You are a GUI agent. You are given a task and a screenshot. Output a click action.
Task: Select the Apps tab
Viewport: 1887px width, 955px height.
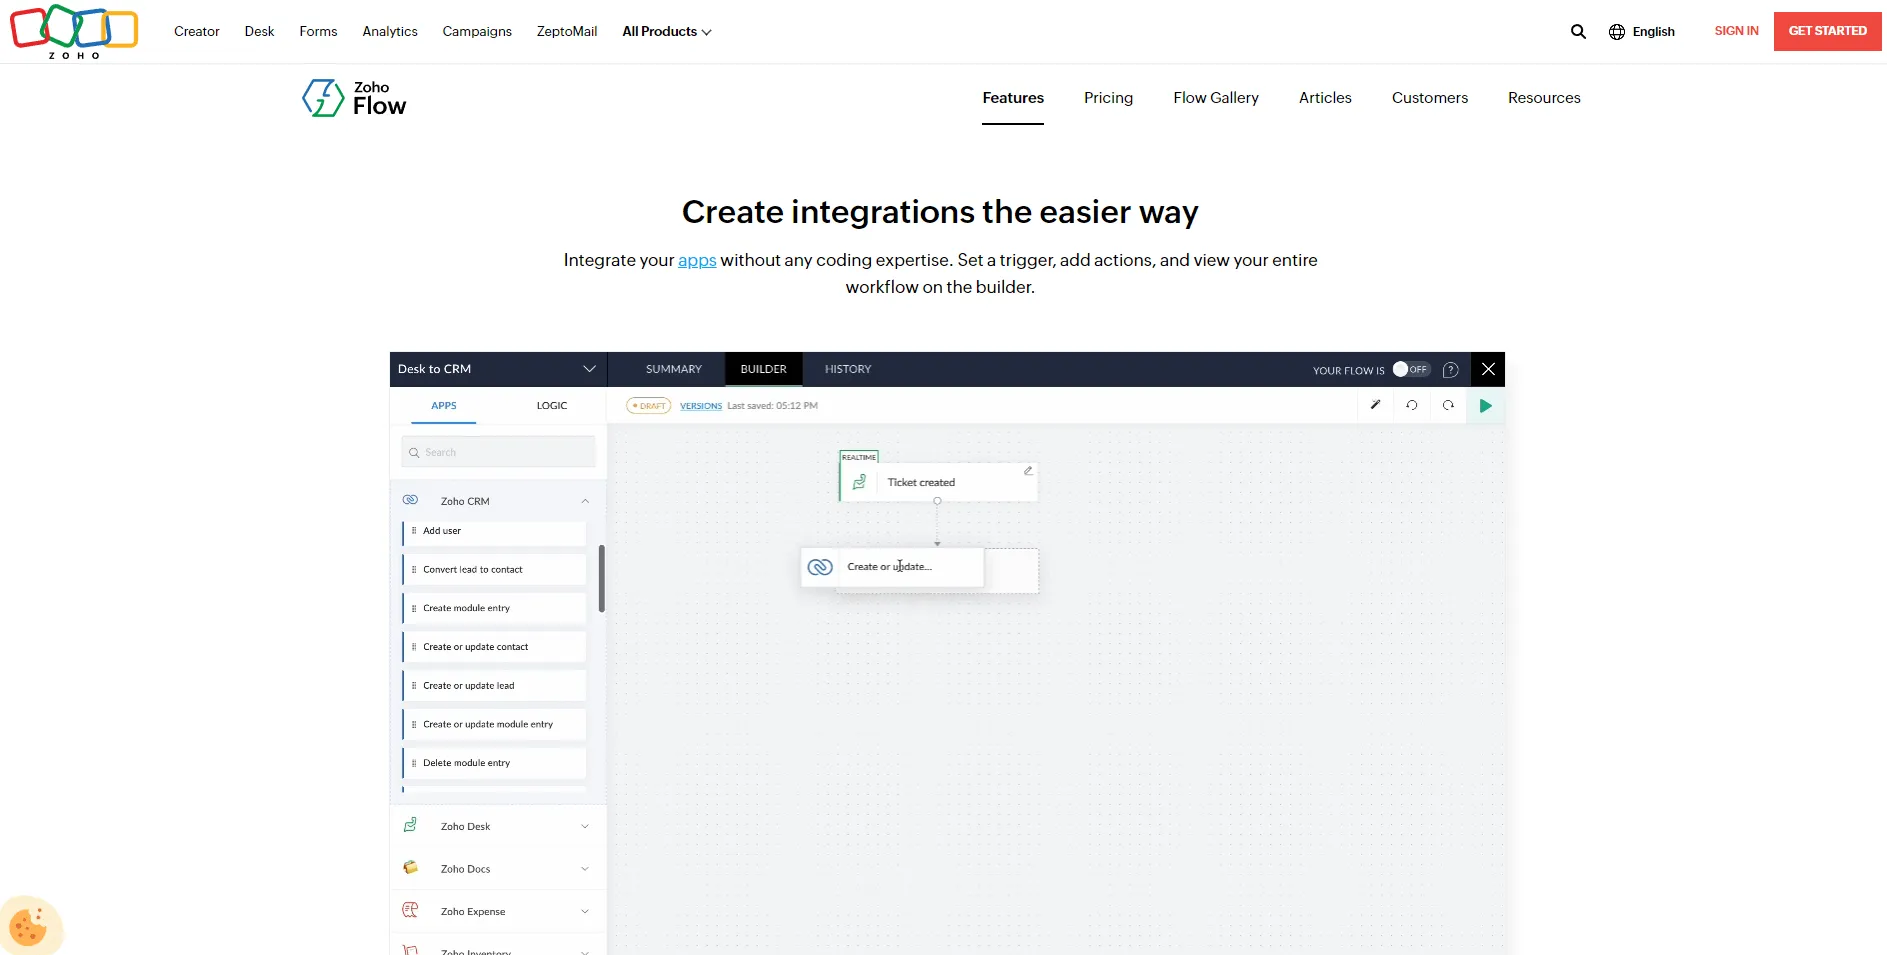444,406
